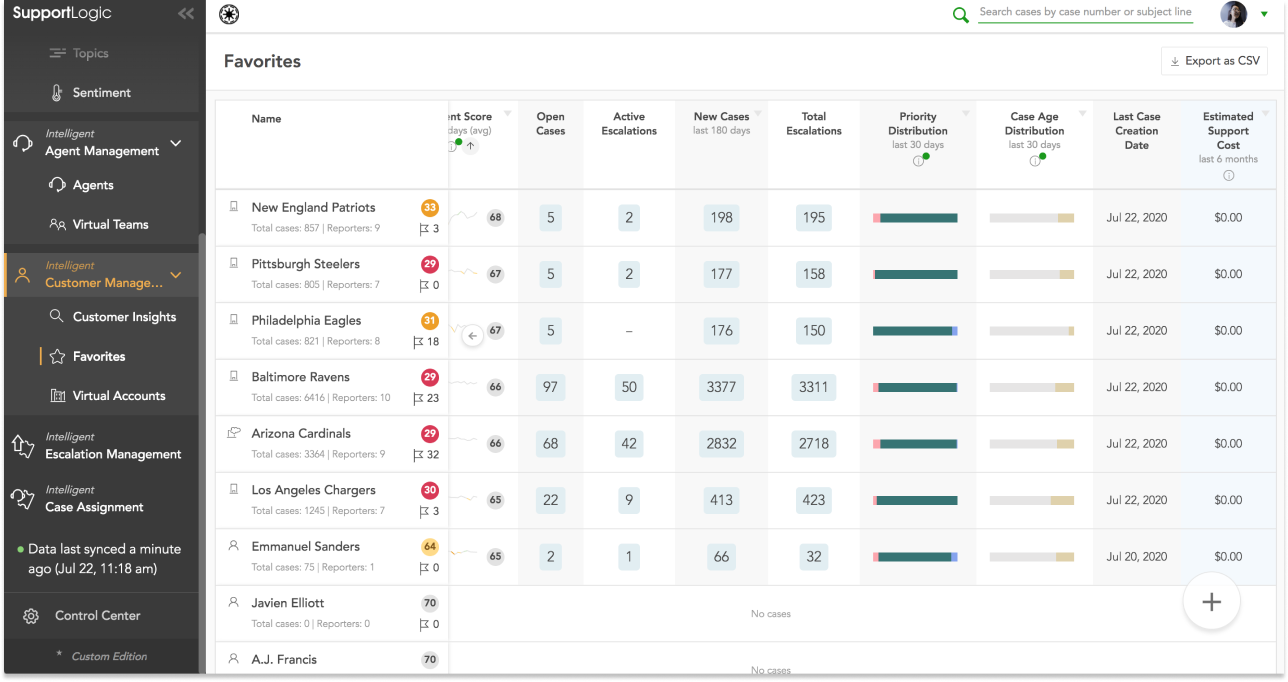Viewport: 1288px width, 682px height.
Task: Click the Escalation Management icon
Action: 23,446
